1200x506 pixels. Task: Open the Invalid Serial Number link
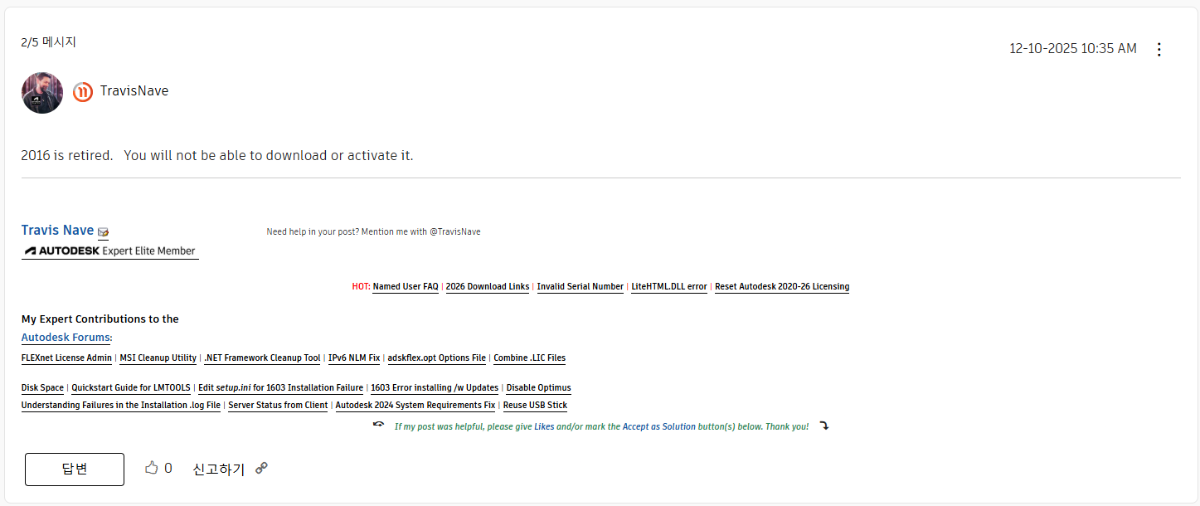point(580,287)
